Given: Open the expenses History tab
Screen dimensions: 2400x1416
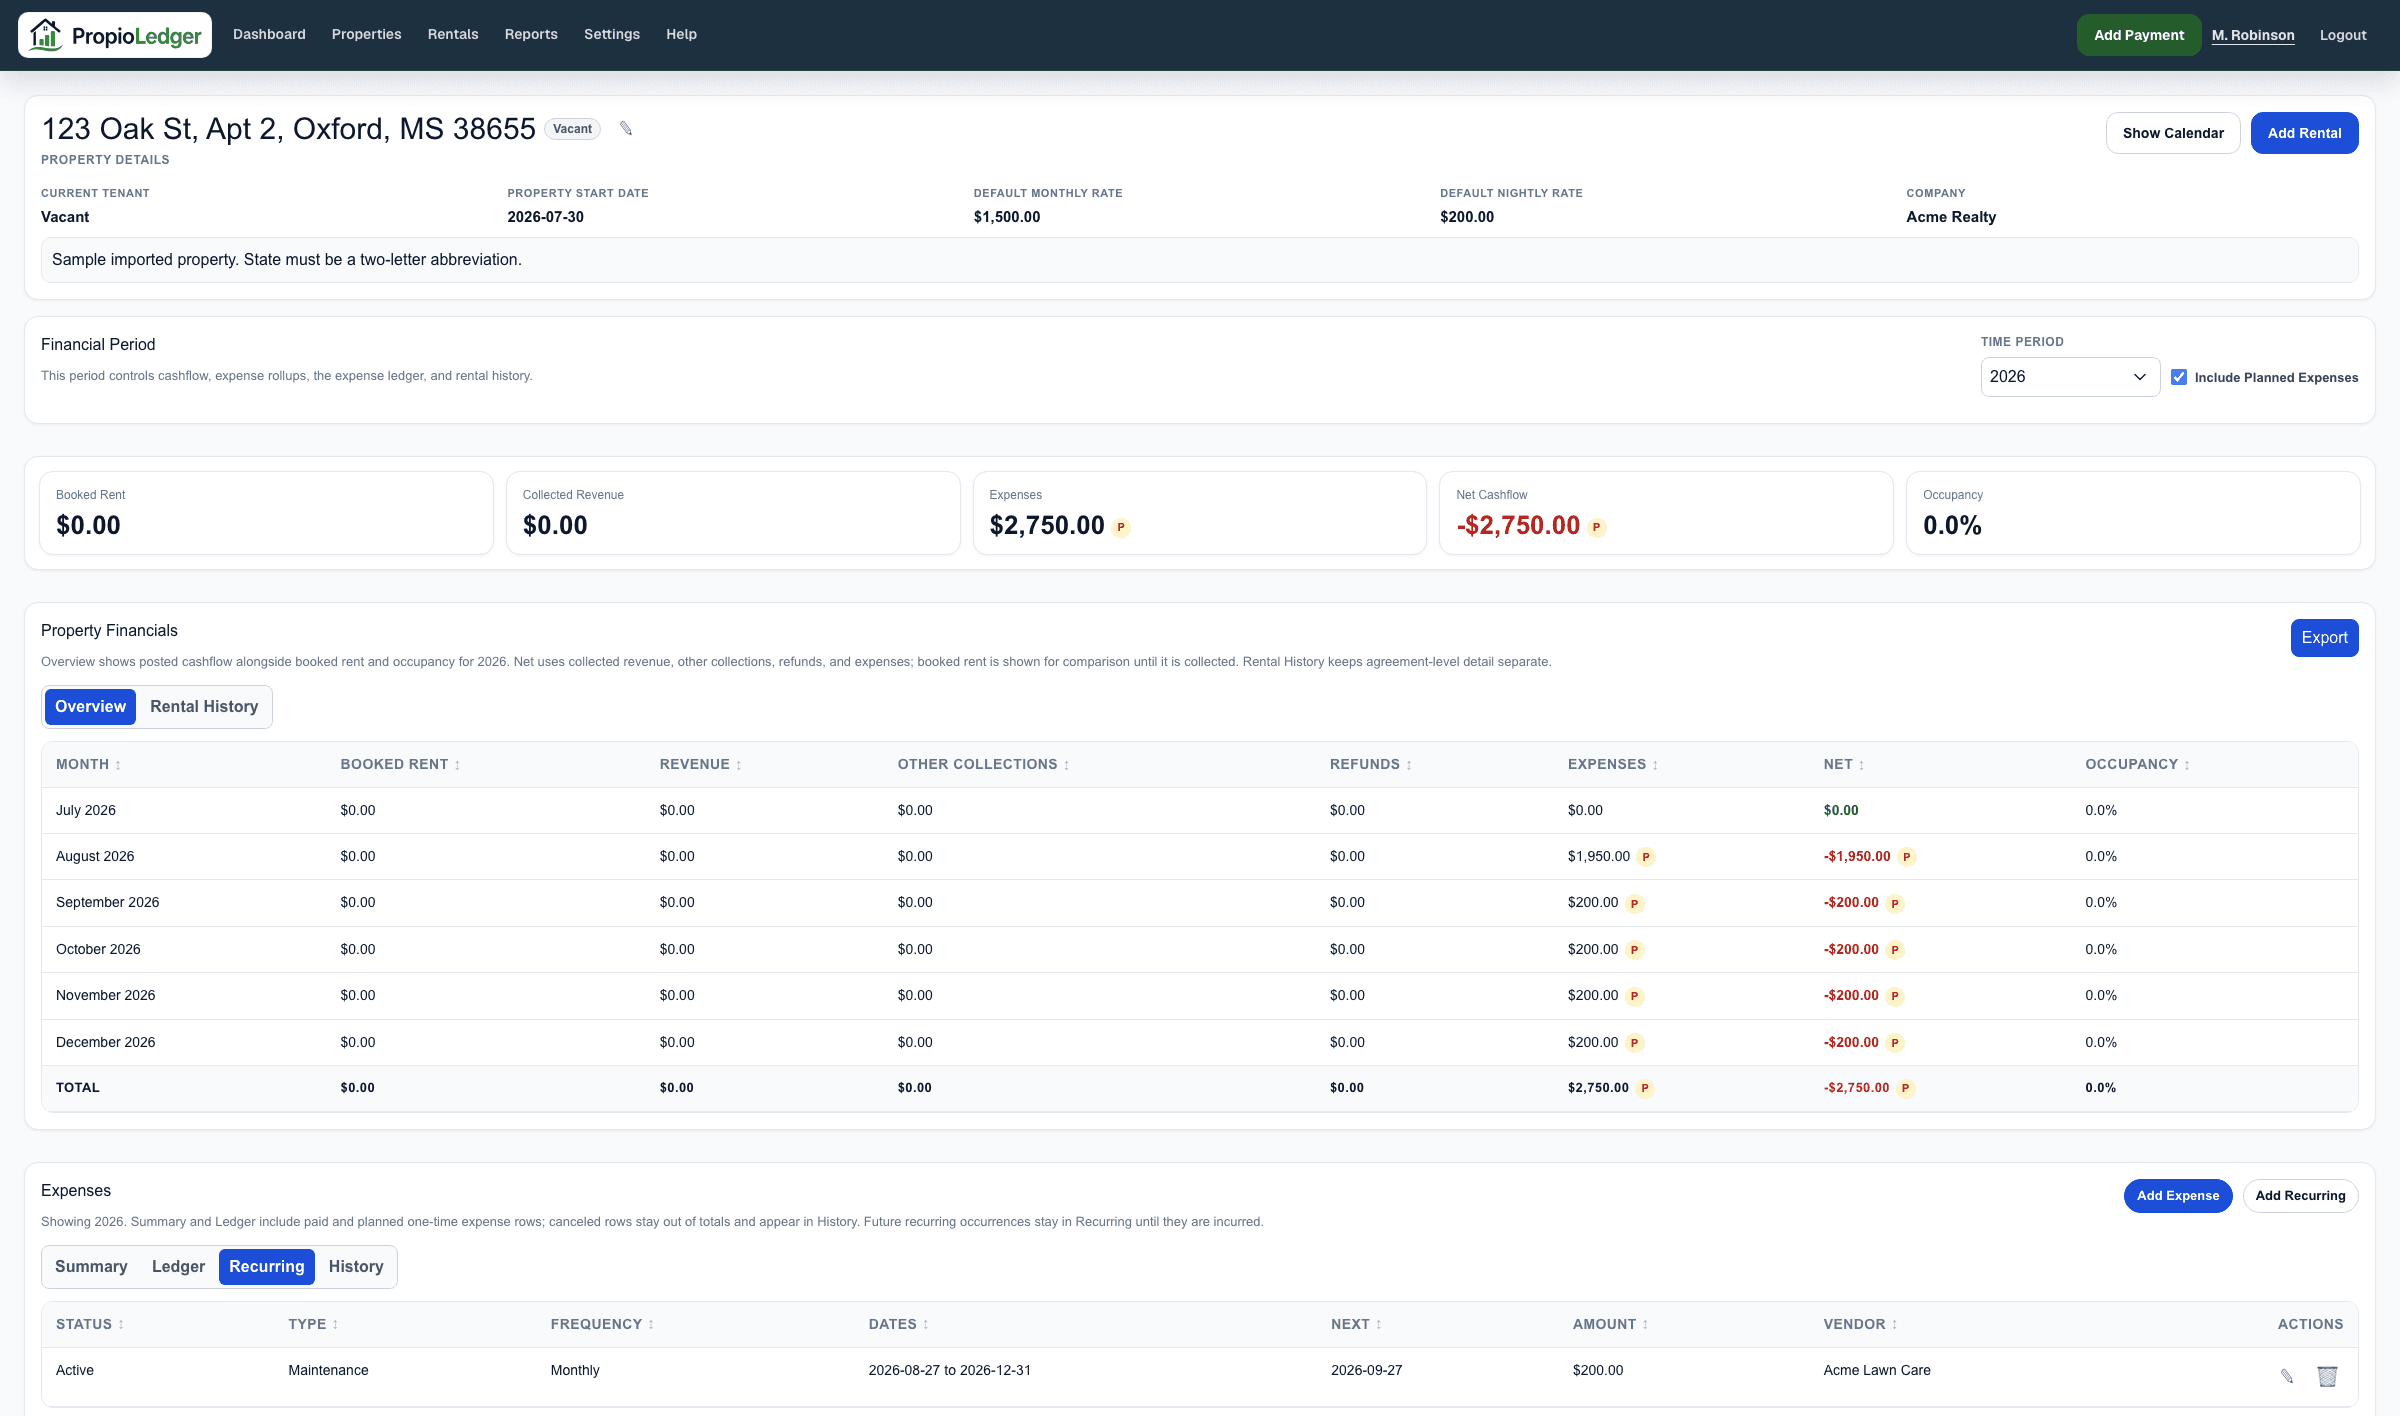Looking at the screenshot, I should (356, 1267).
